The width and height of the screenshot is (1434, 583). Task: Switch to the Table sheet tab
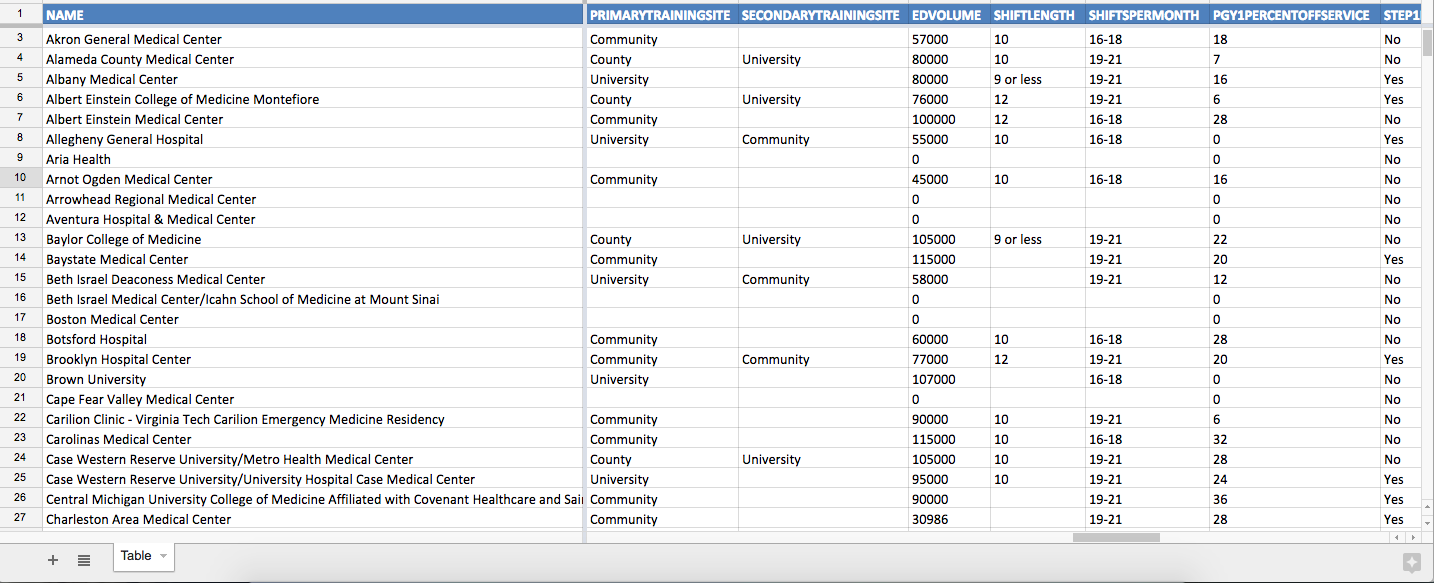[136, 556]
